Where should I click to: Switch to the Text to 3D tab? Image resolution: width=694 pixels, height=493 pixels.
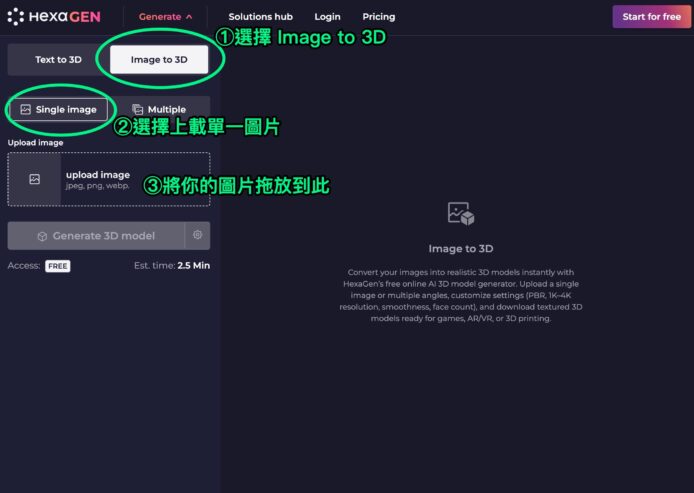point(58,60)
